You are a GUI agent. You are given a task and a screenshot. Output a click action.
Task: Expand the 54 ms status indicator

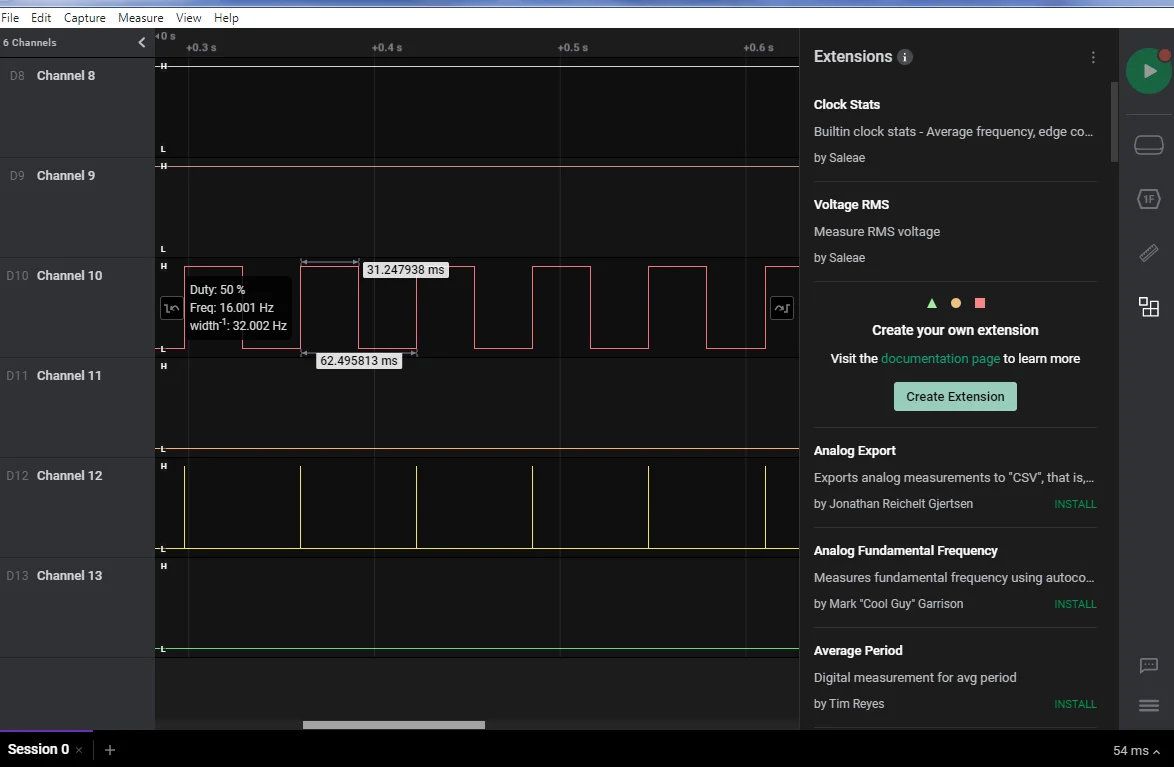pos(1136,751)
